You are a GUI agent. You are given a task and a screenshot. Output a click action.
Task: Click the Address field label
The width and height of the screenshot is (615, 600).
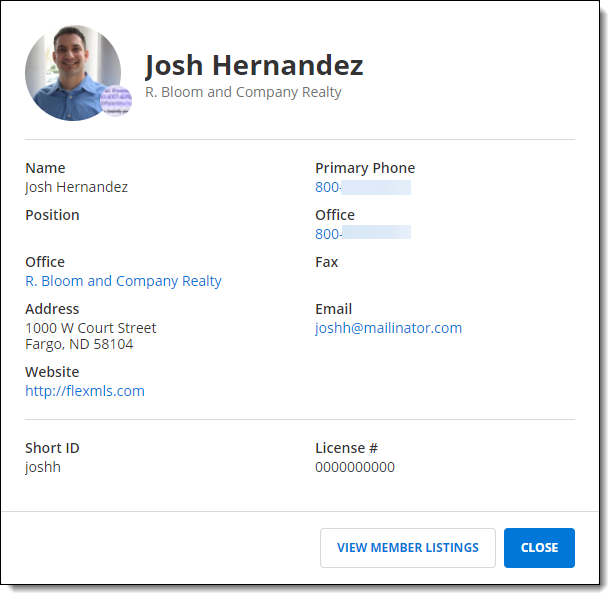point(52,309)
